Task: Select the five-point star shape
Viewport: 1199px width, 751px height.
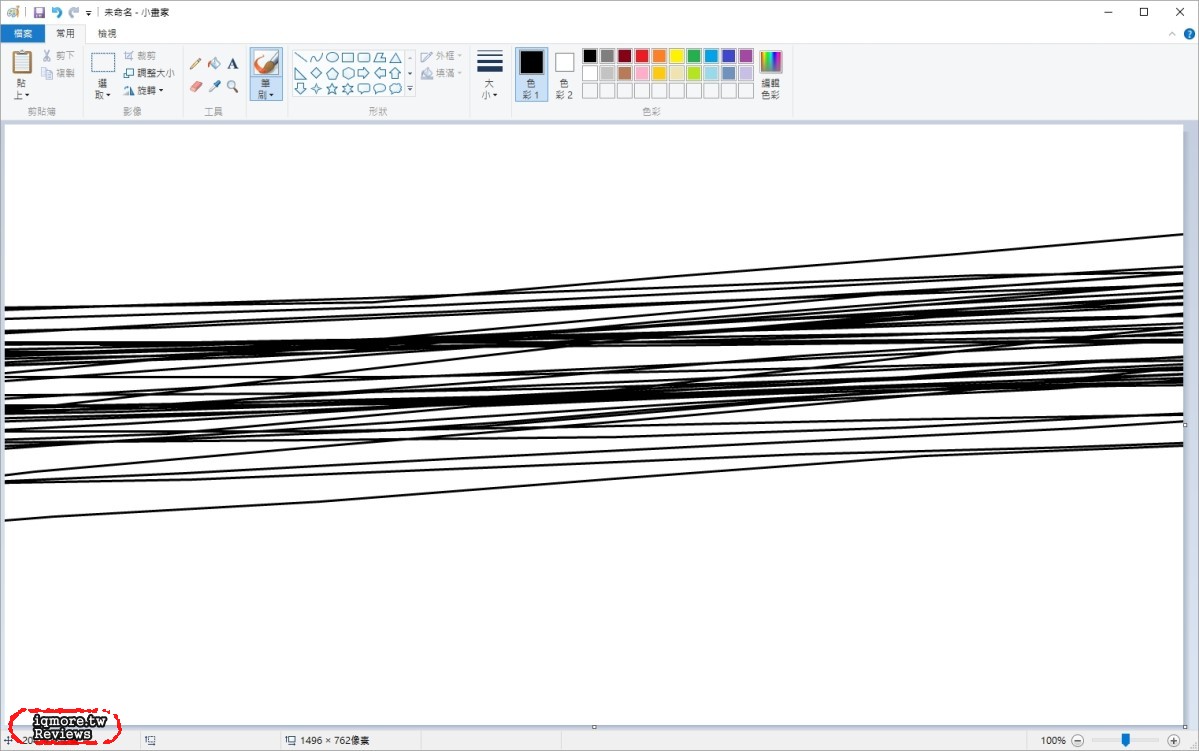Action: (332, 89)
